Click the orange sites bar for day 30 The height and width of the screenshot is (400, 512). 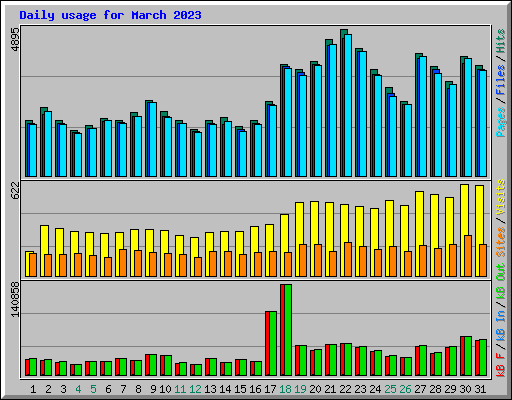click(x=468, y=256)
